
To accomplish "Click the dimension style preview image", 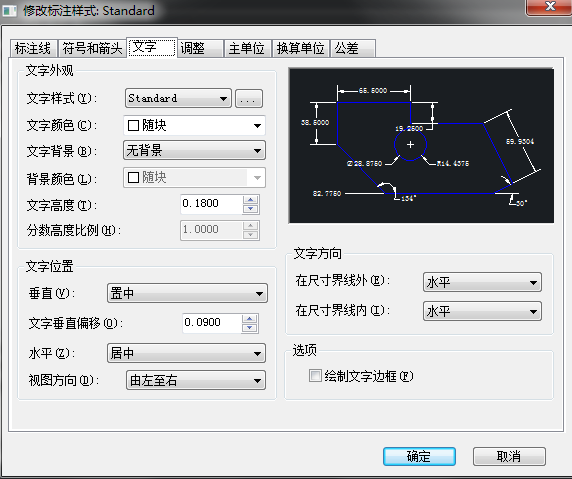I will (421, 145).
